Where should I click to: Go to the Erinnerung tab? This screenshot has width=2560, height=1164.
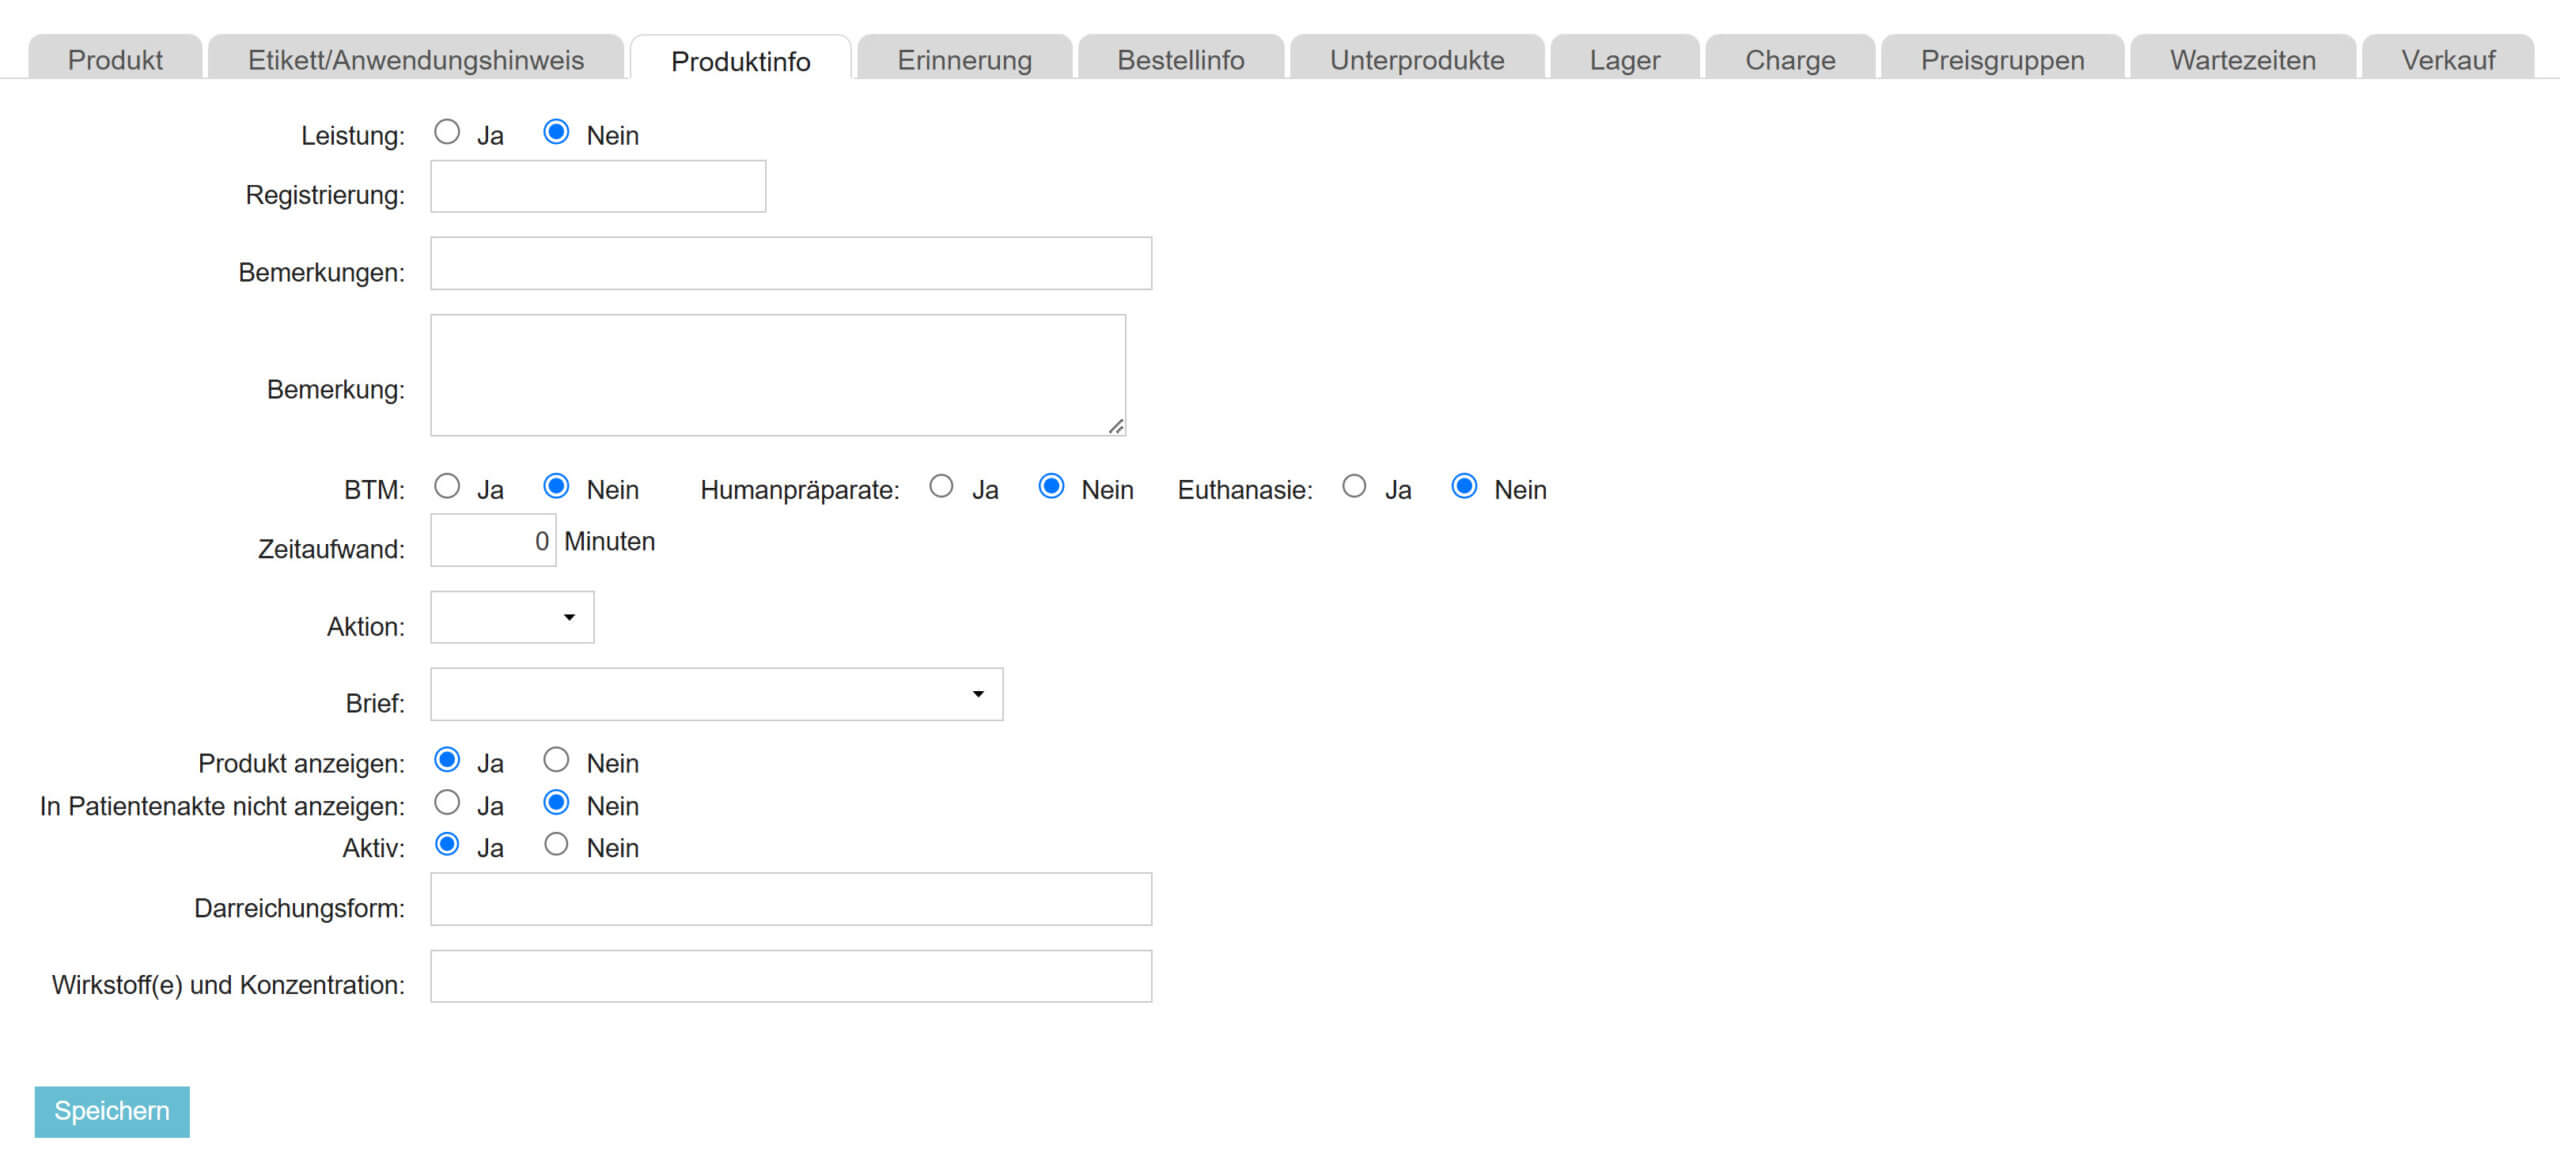(x=964, y=60)
